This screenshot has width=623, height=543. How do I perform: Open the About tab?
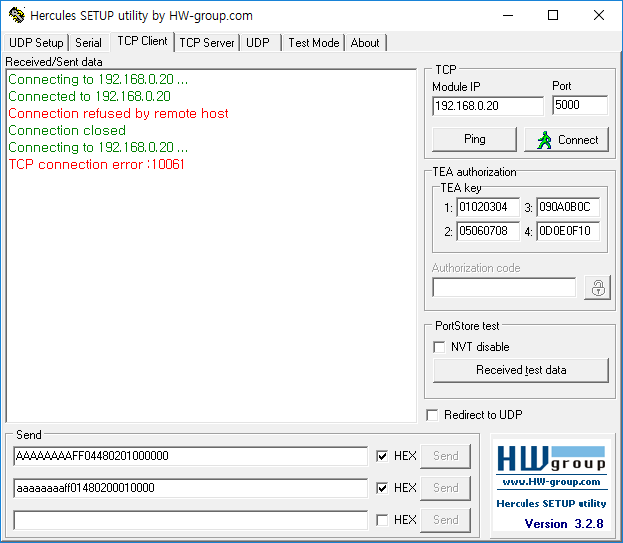tap(365, 43)
